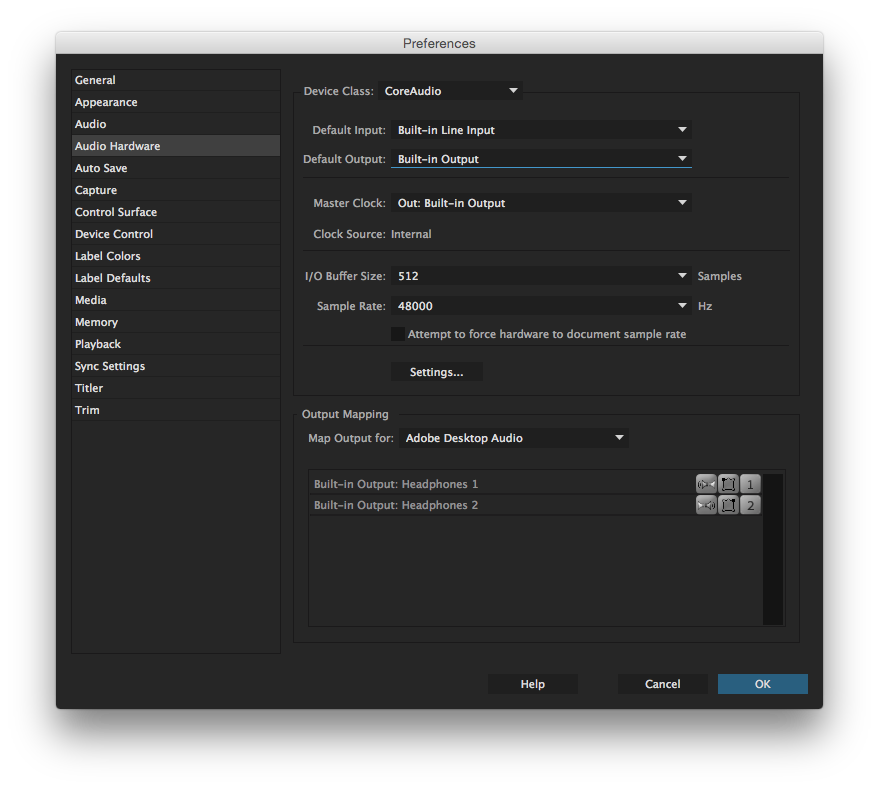
Task: Select the Built-in Output: Headphones 1 row
Action: pos(535,484)
